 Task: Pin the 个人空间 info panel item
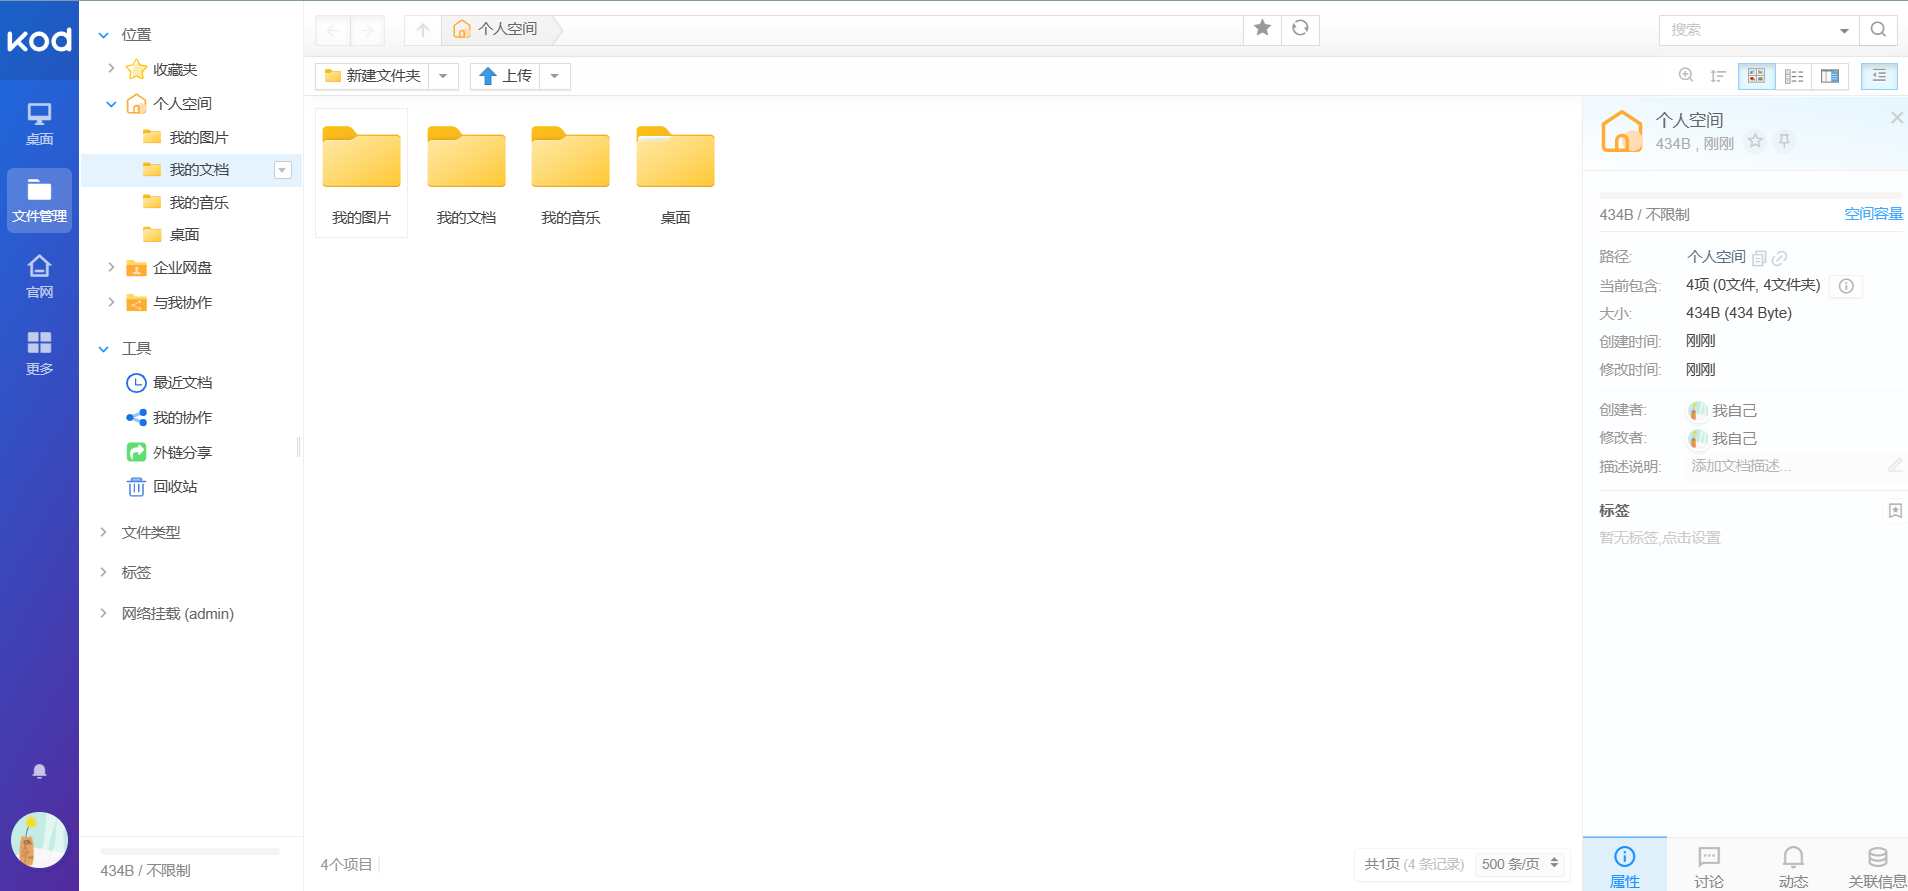1784,142
